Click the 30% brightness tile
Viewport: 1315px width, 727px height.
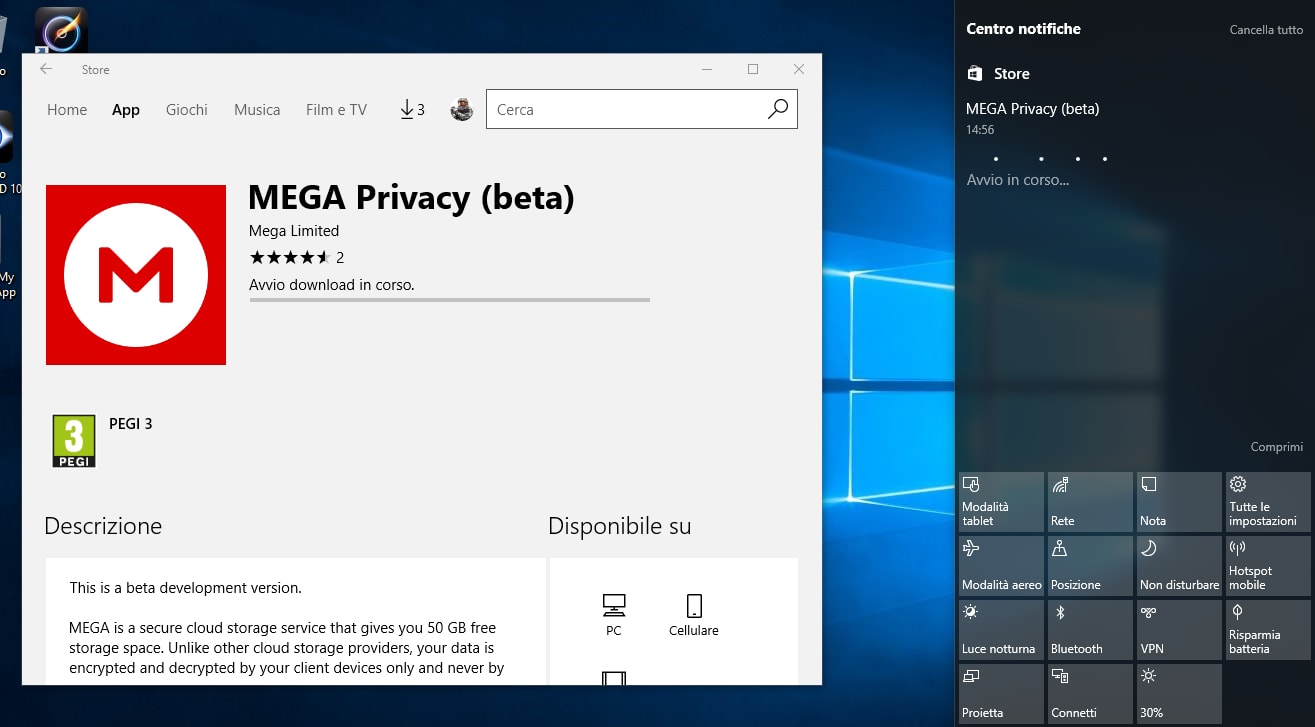pos(1179,694)
